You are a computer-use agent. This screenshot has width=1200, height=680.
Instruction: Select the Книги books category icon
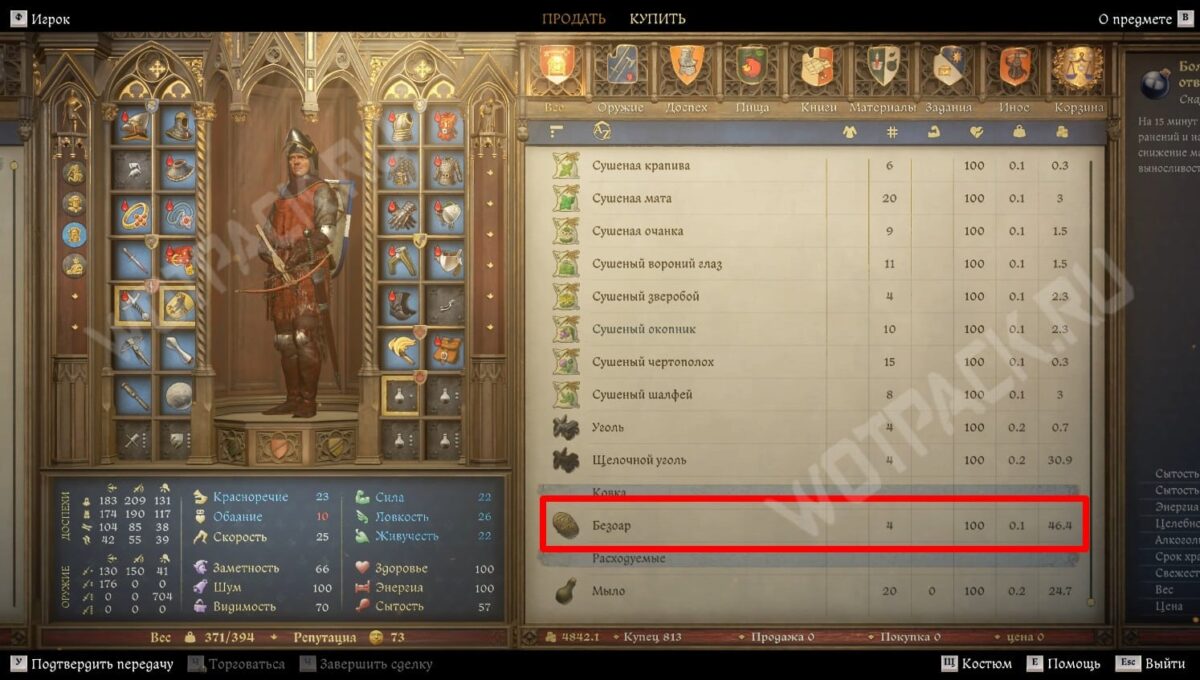point(818,65)
